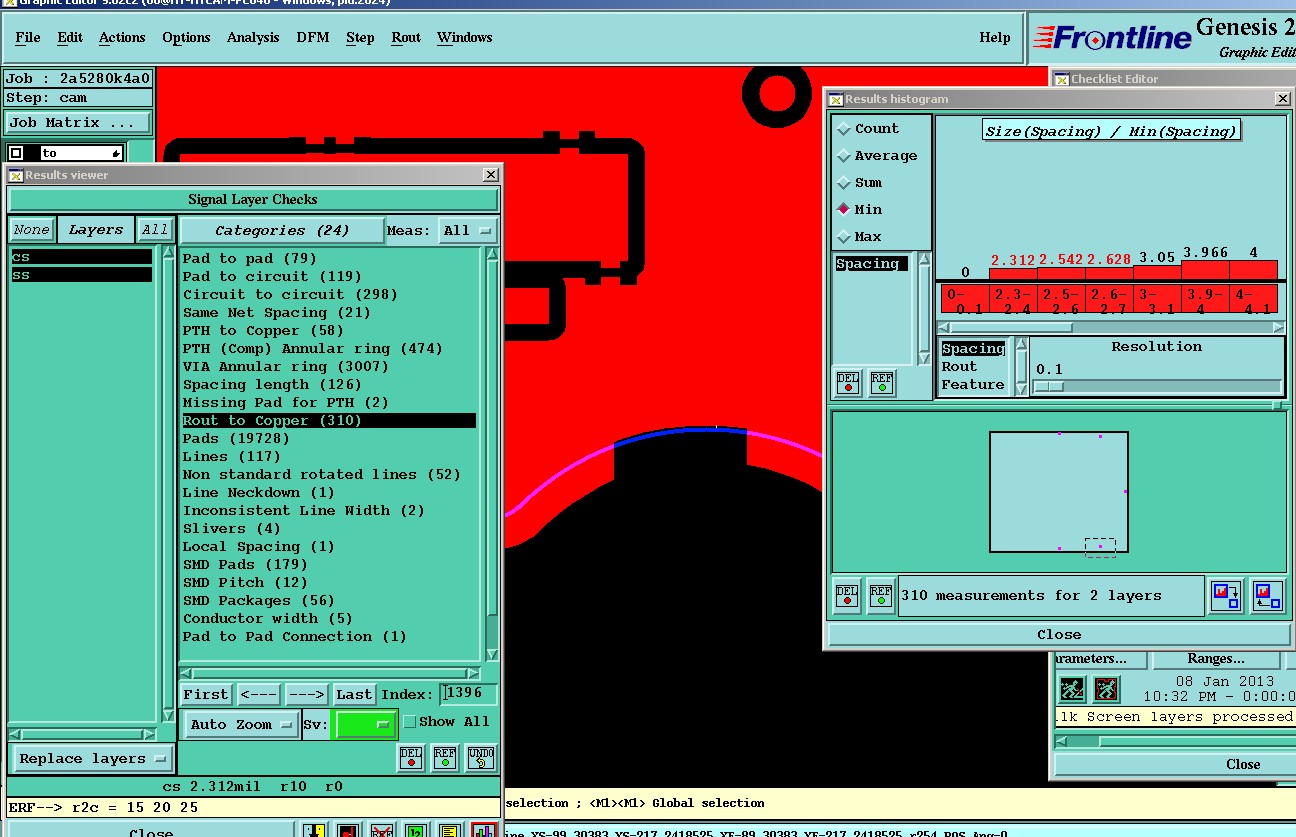Click the 0-0.1 histogram range bar
This screenshot has width=1296, height=837.
tap(965, 299)
